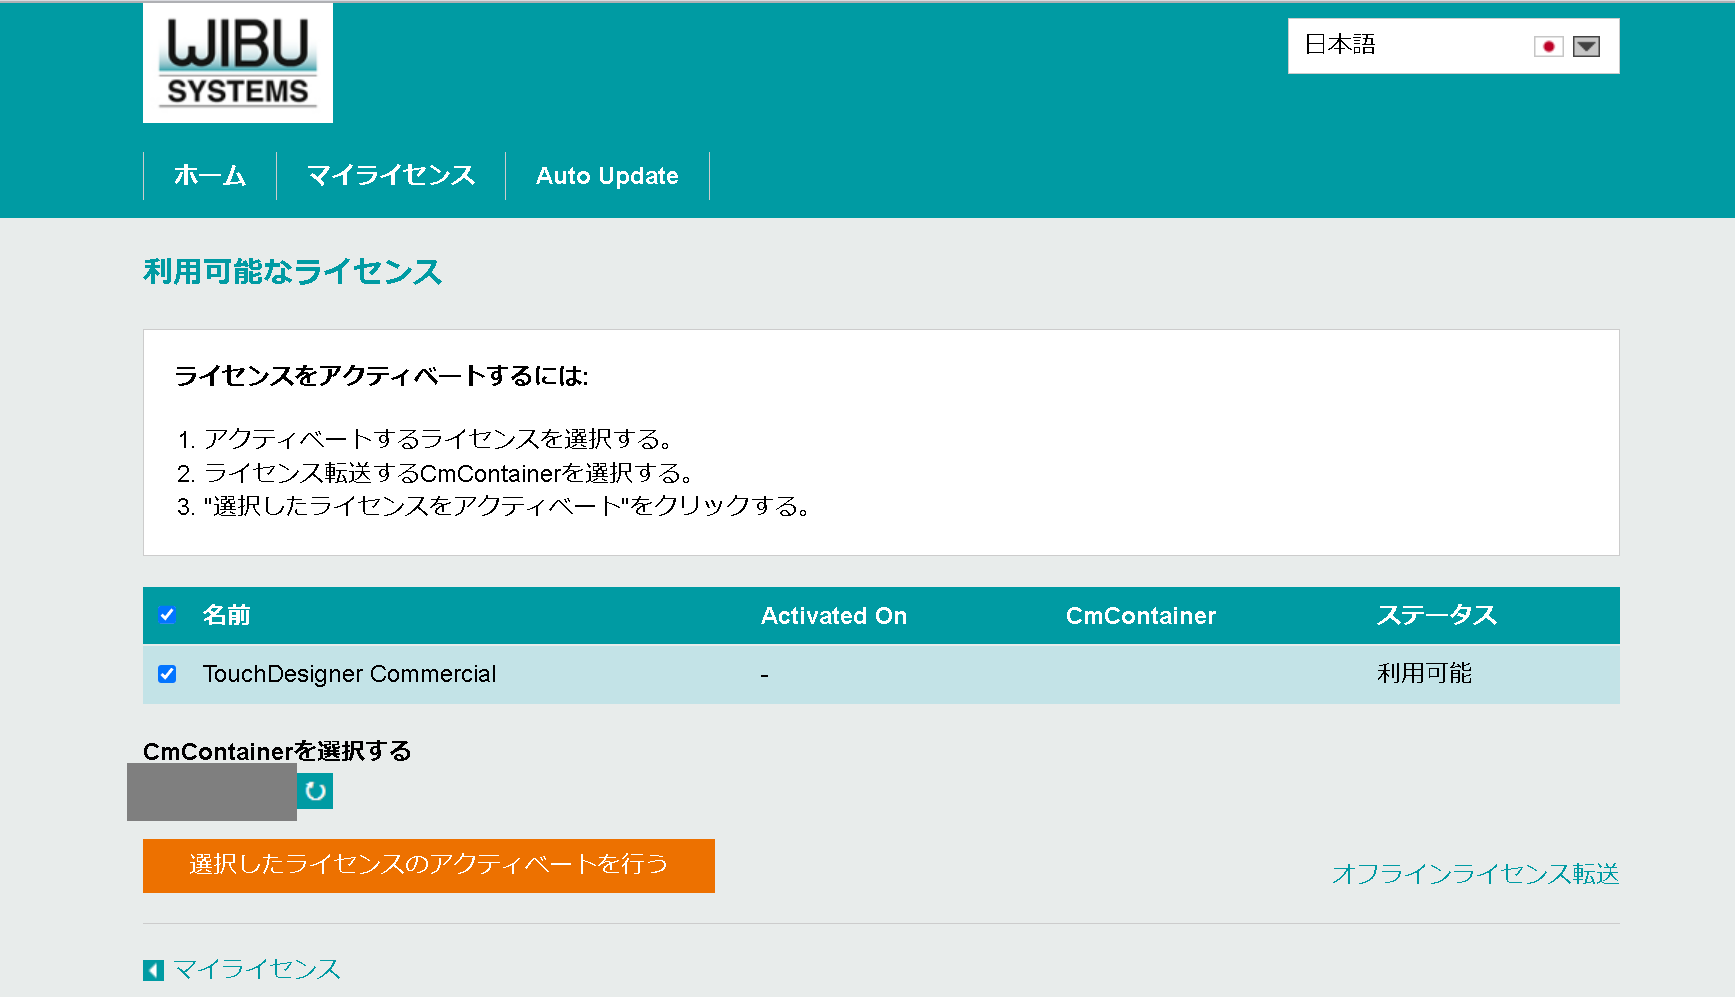Click the language dropdown arrow

(1586, 46)
